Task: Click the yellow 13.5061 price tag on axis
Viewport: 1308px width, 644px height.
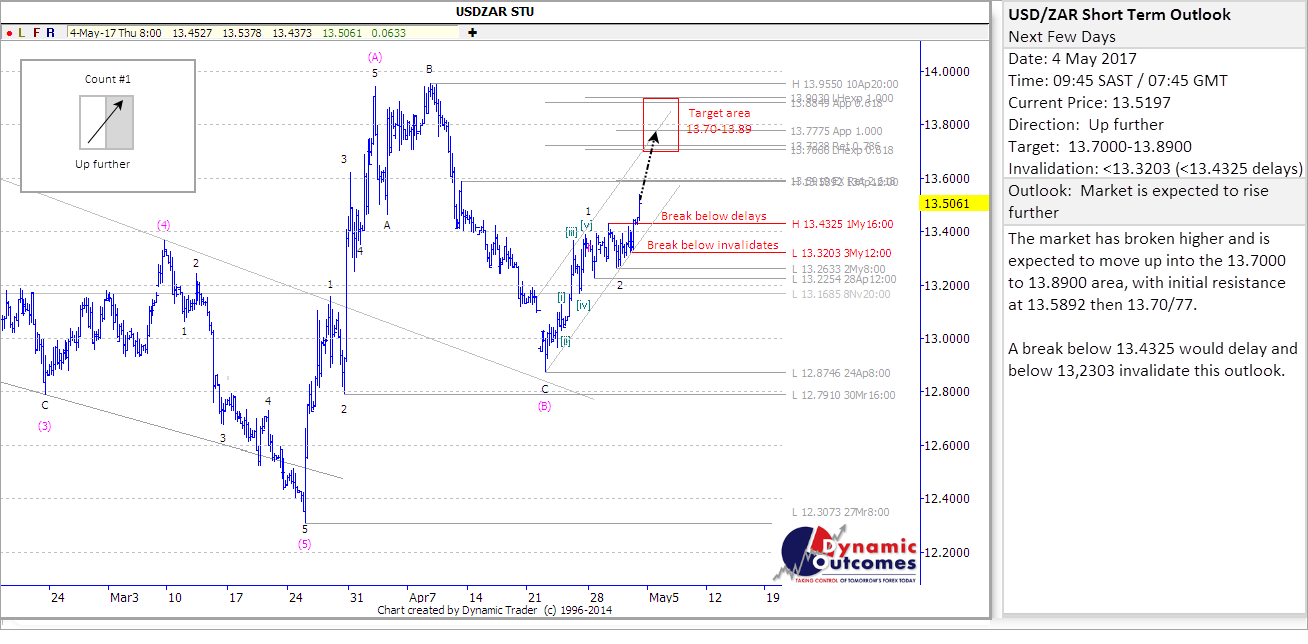Action: (x=955, y=203)
